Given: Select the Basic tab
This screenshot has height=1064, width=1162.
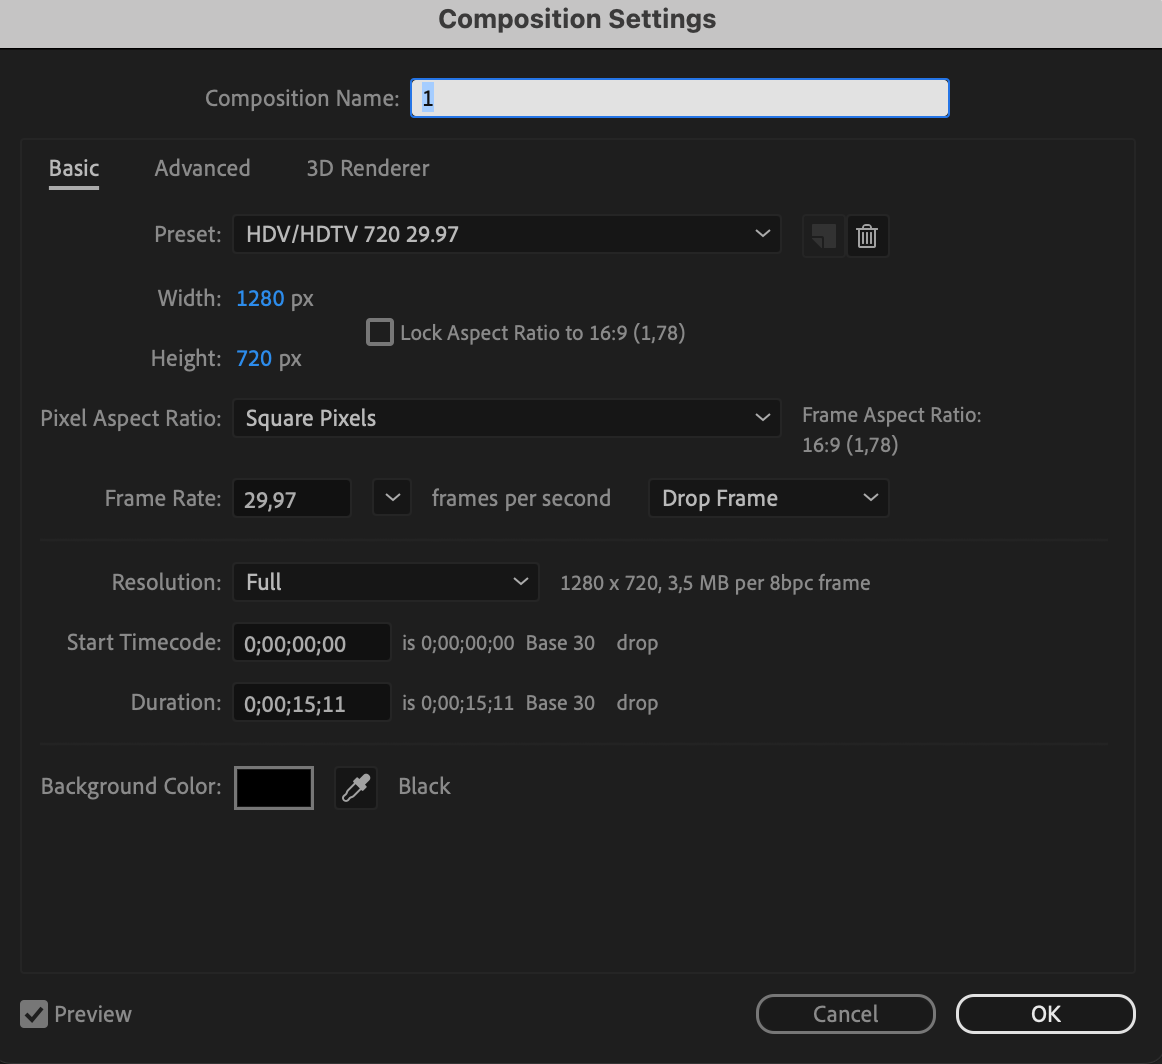Looking at the screenshot, I should point(74,168).
